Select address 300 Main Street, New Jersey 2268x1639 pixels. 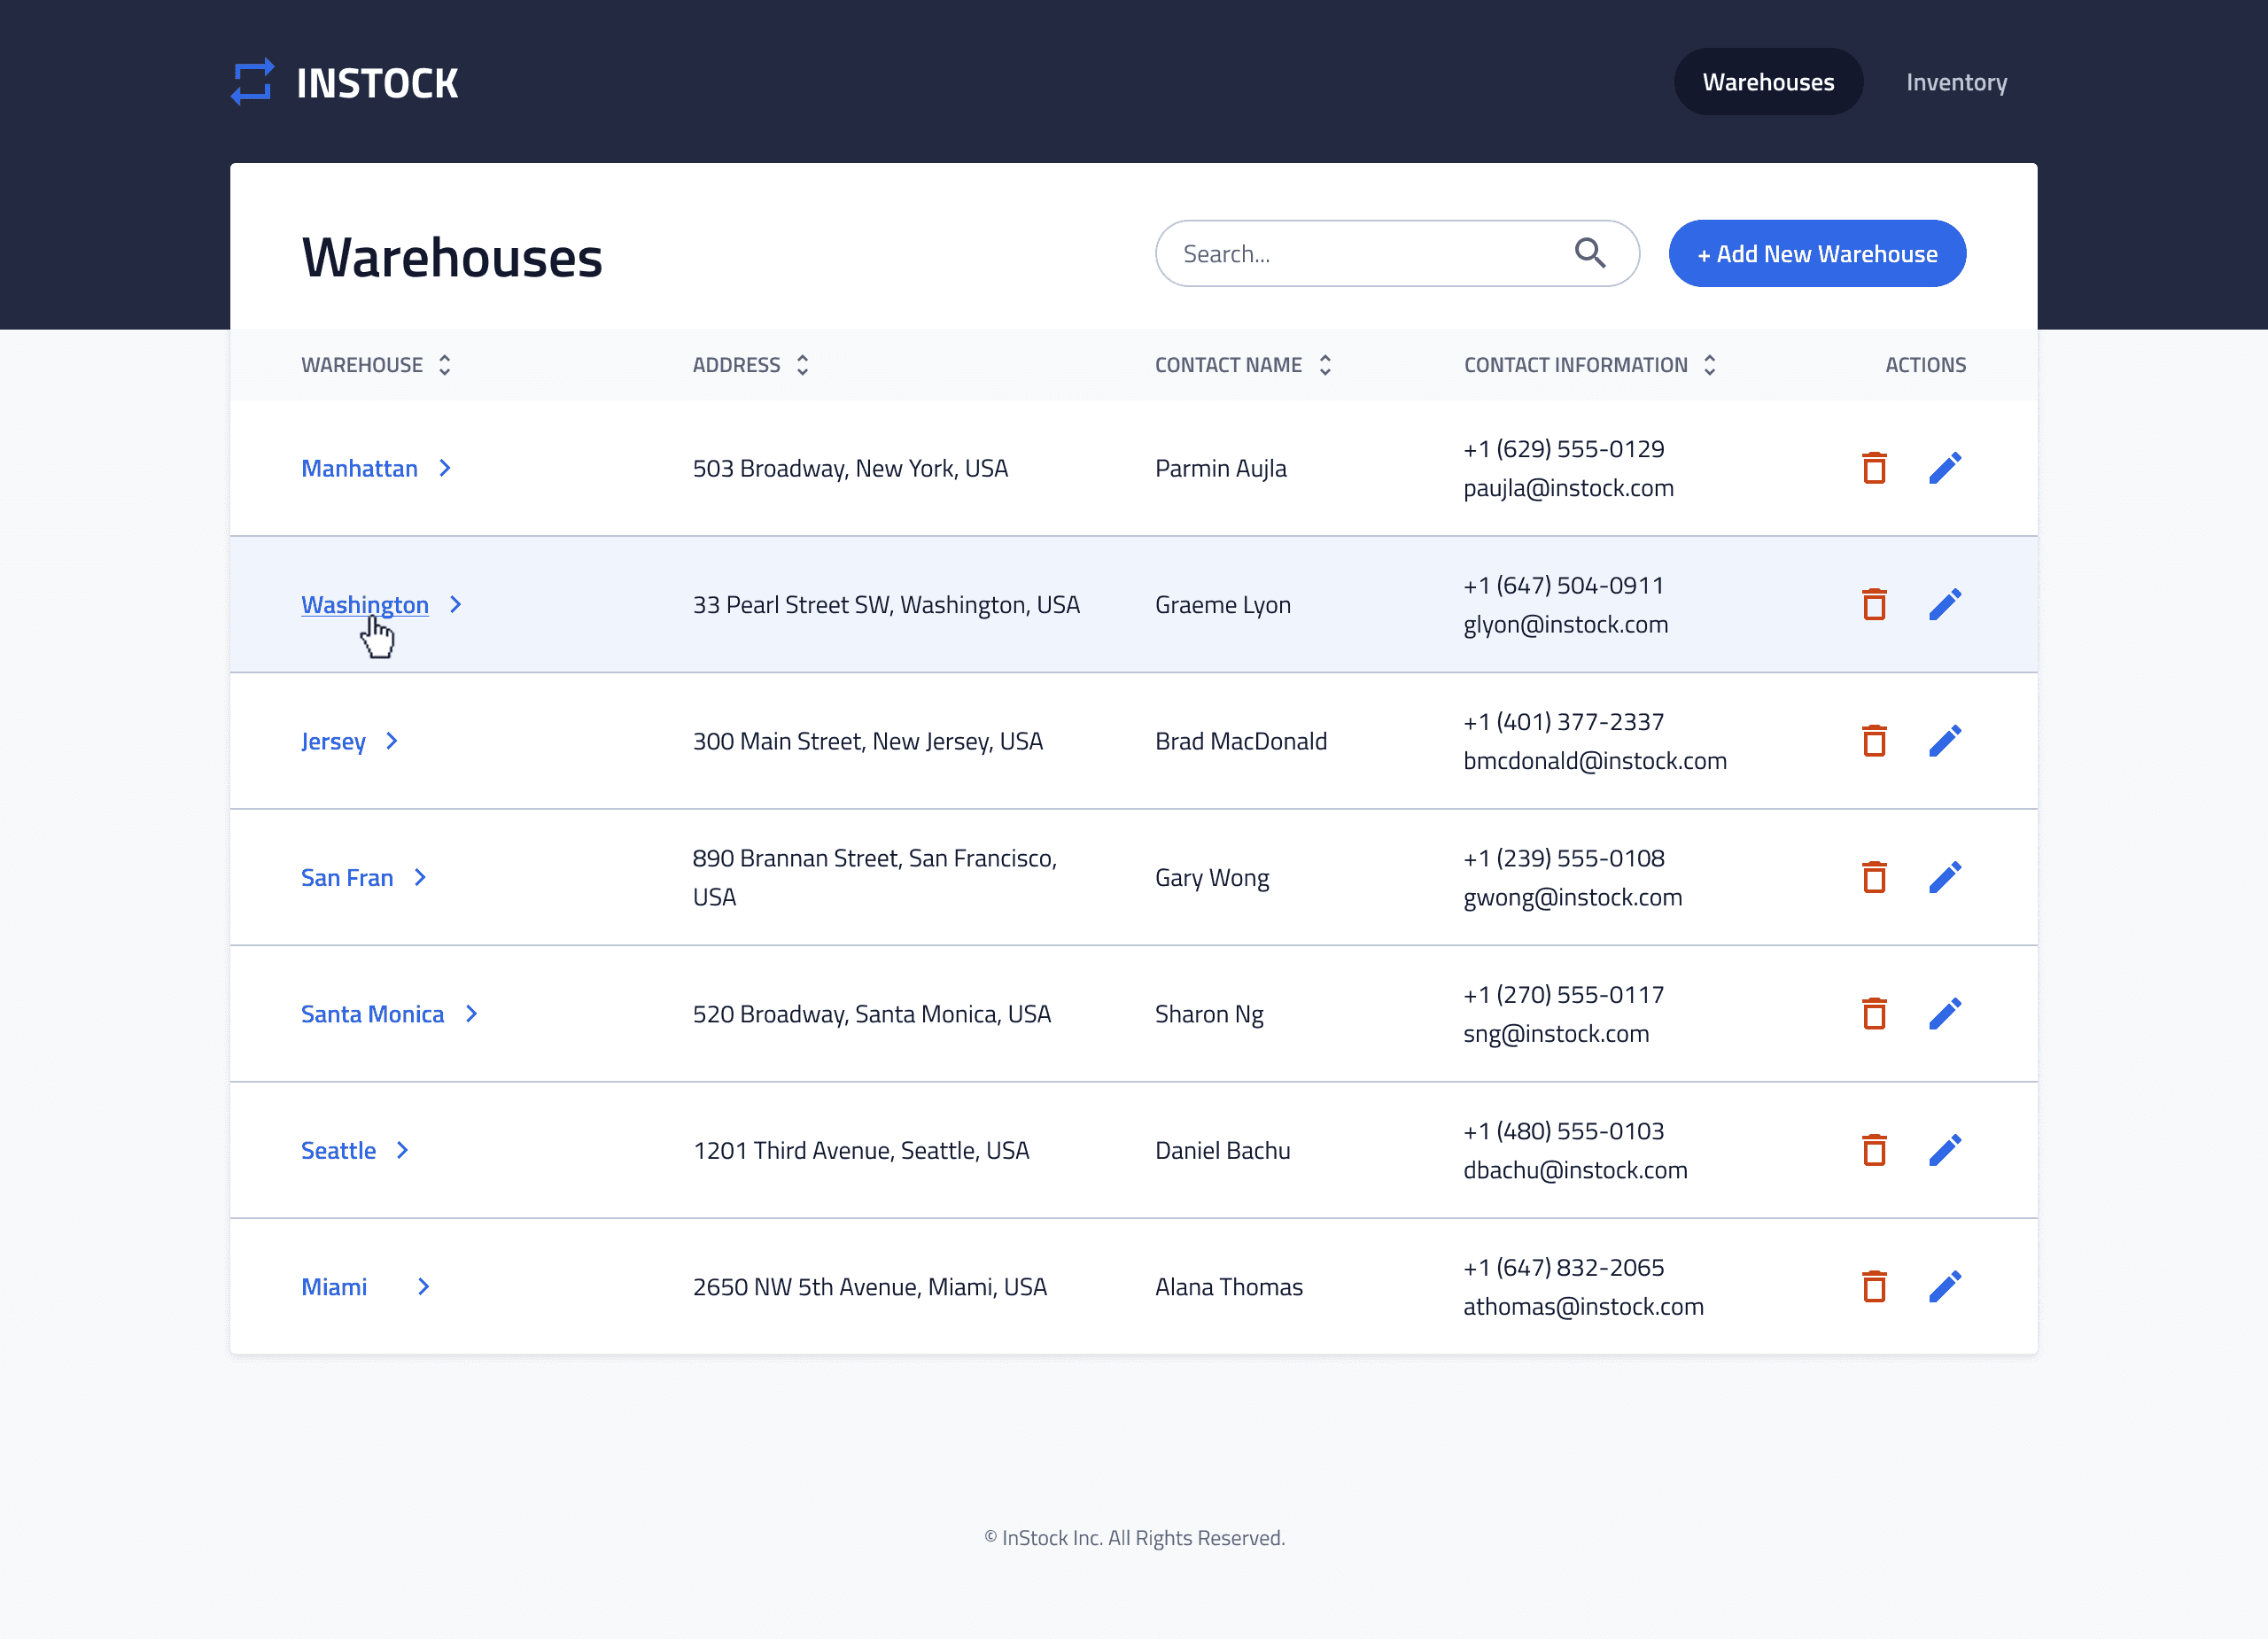(x=867, y=741)
